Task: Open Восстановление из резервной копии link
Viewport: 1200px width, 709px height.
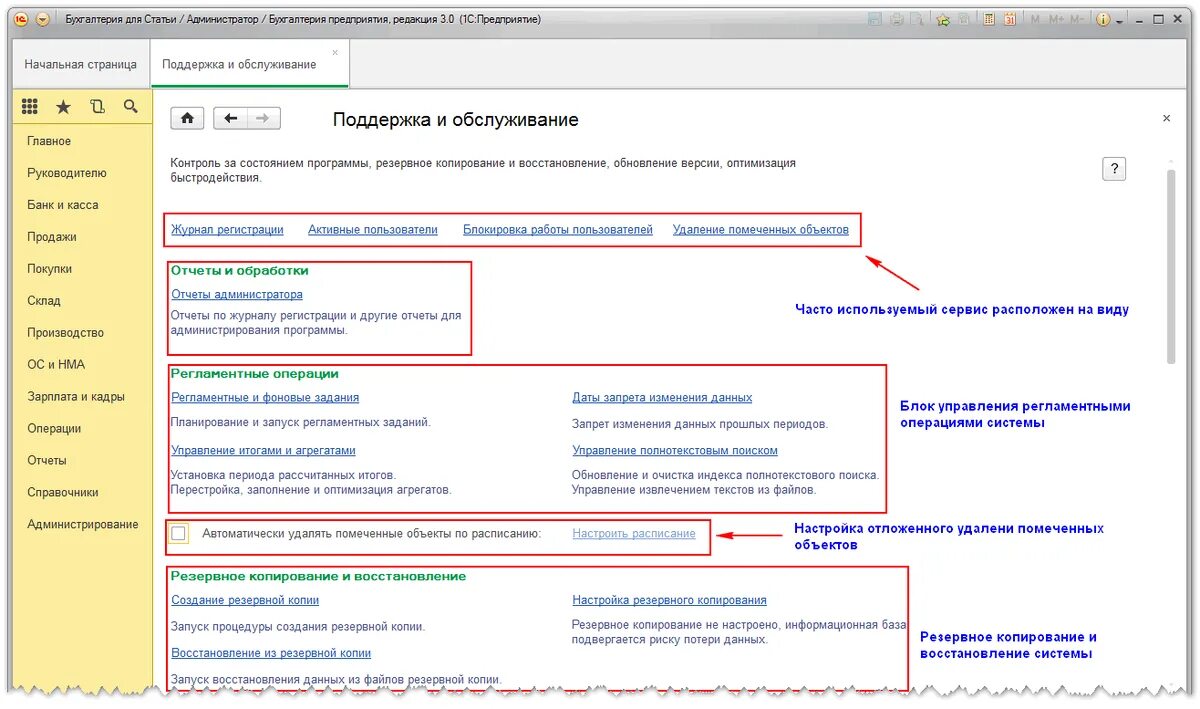Action: pyautogui.click(x=271, y=654)
